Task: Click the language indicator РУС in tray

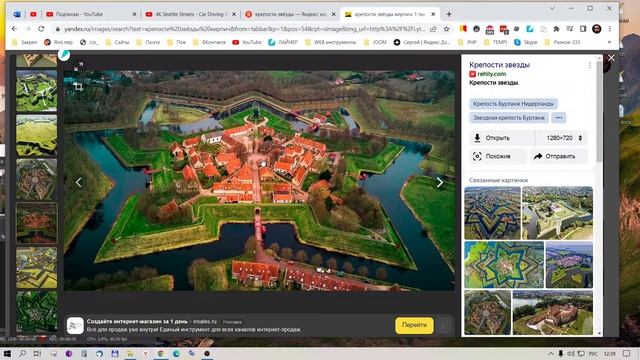Action: [x=593, y=353]
